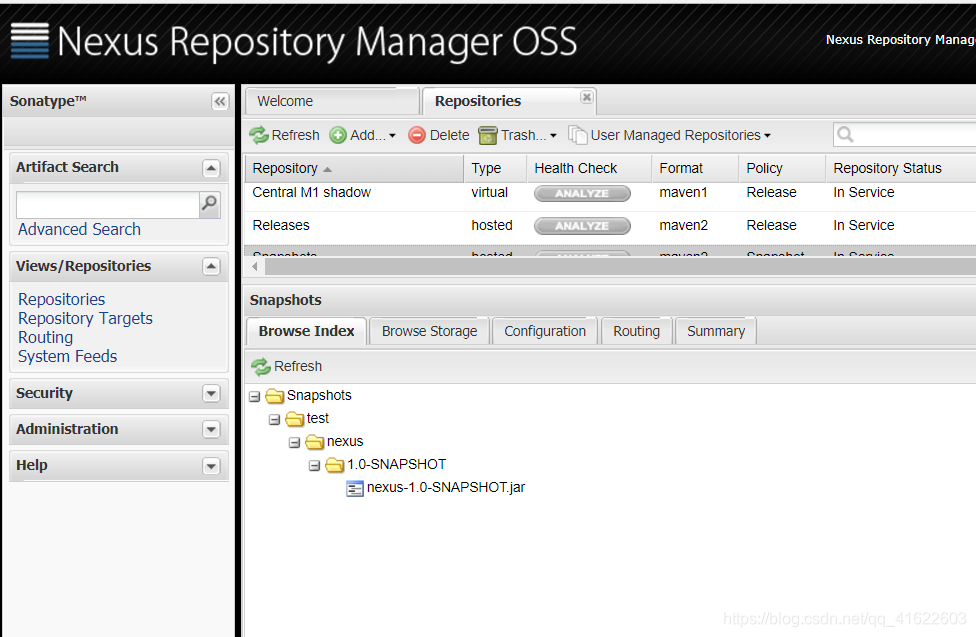
Task: Click the Trash bin icon
Action: tap(487, 135)
